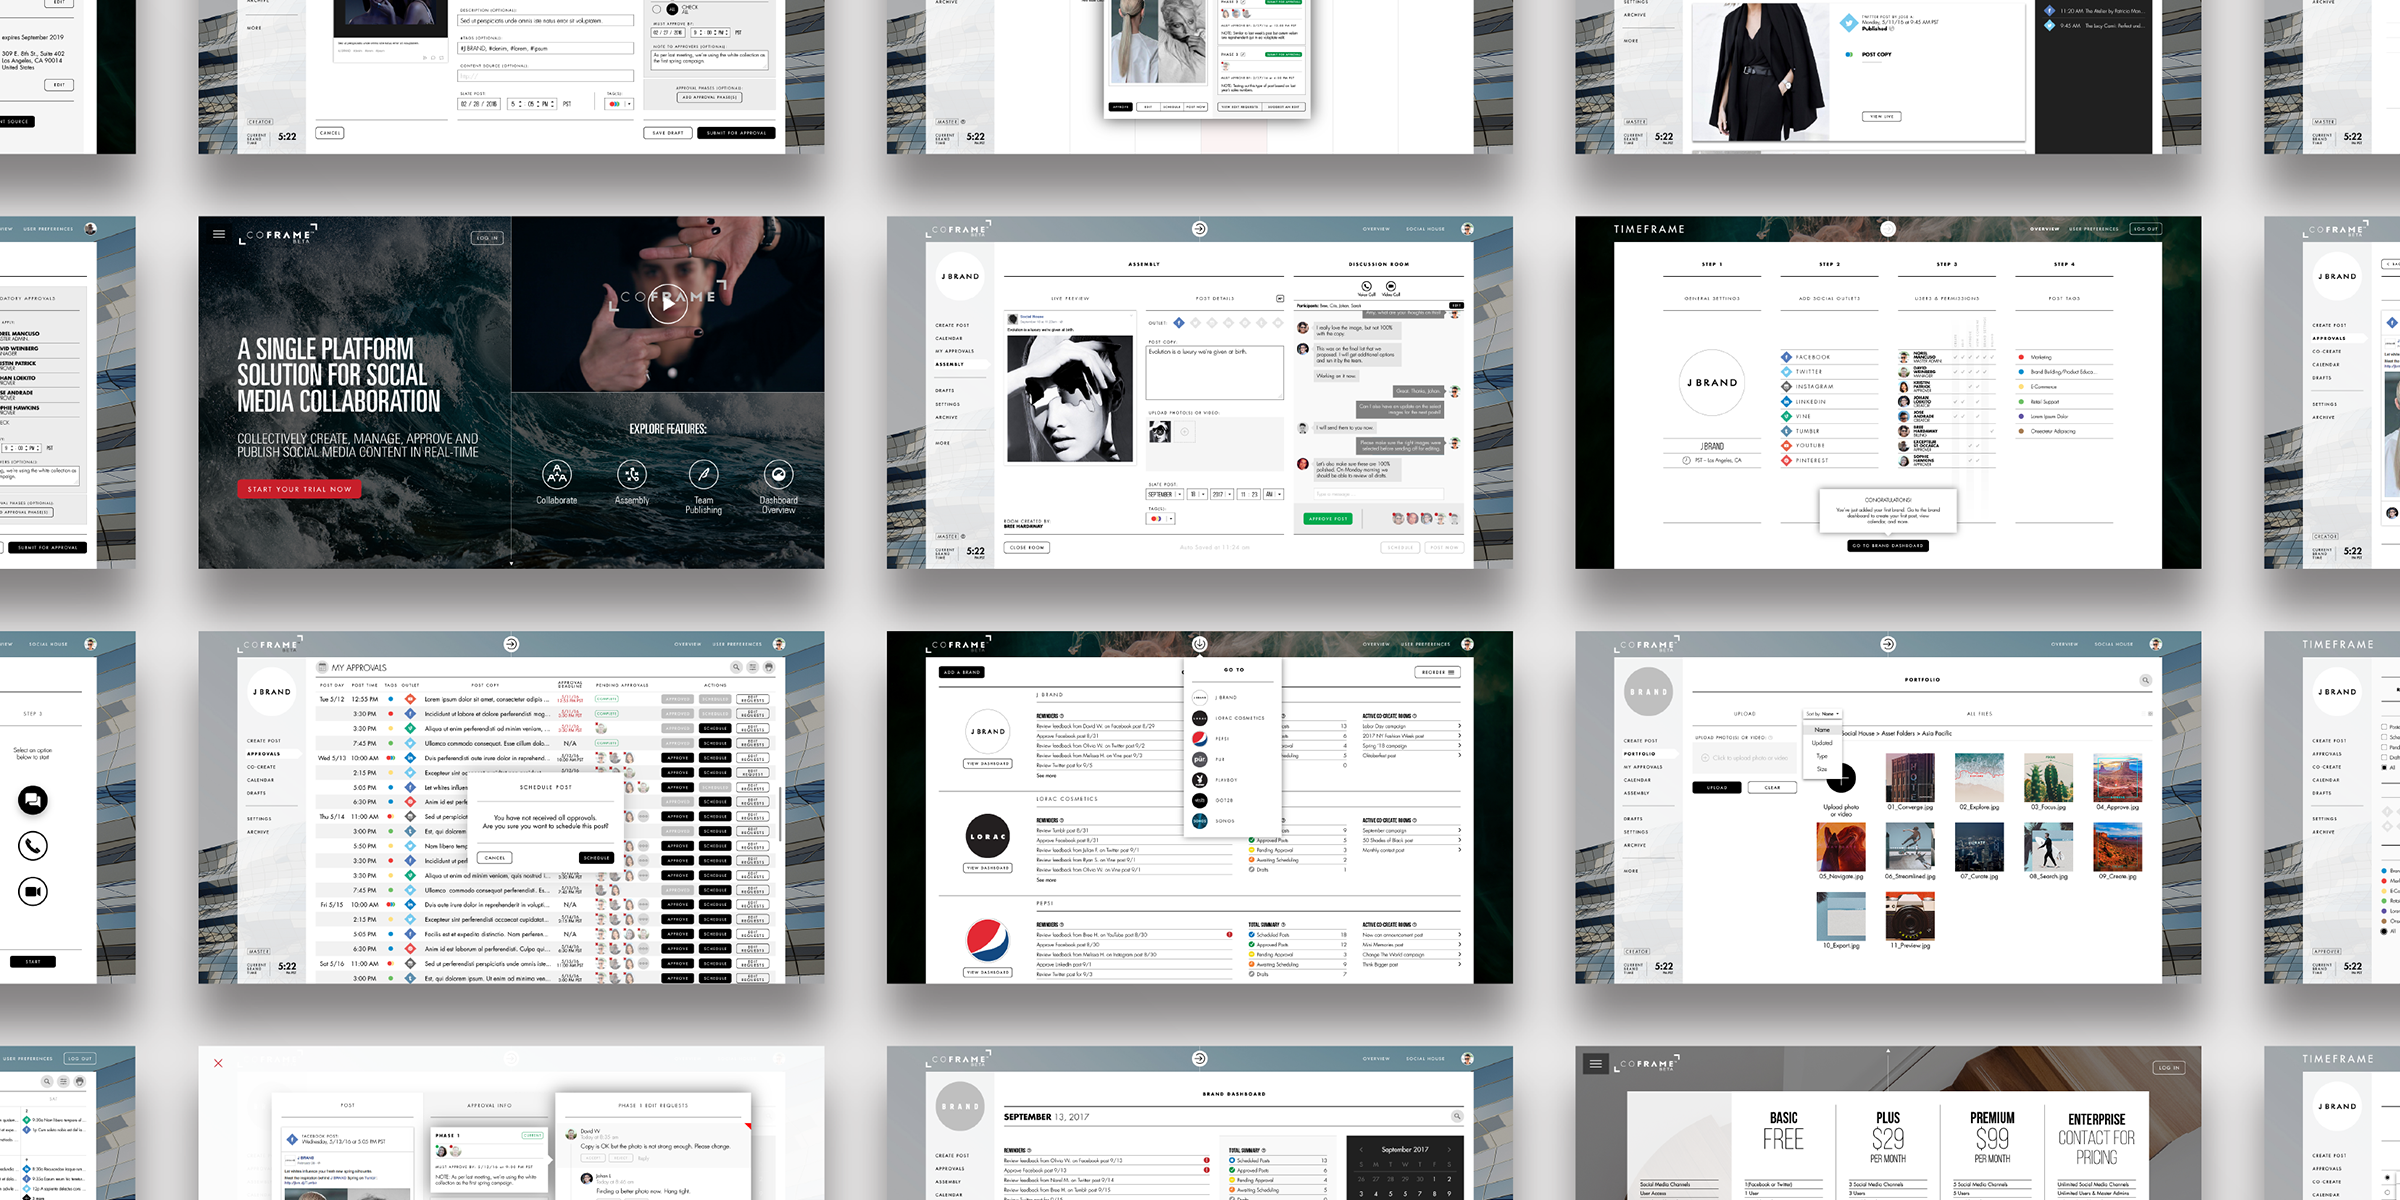Select Updated in the Portfolio sort menu
Screen dimensions: 2400x1200
[x=1822, y=743]
